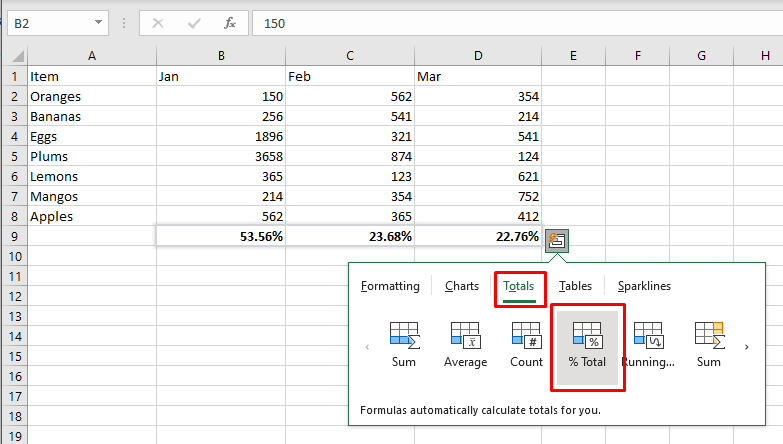783x444 pixels.
Task: Click inside the formula bar showing 150
Action: click(x=500, y=22)
